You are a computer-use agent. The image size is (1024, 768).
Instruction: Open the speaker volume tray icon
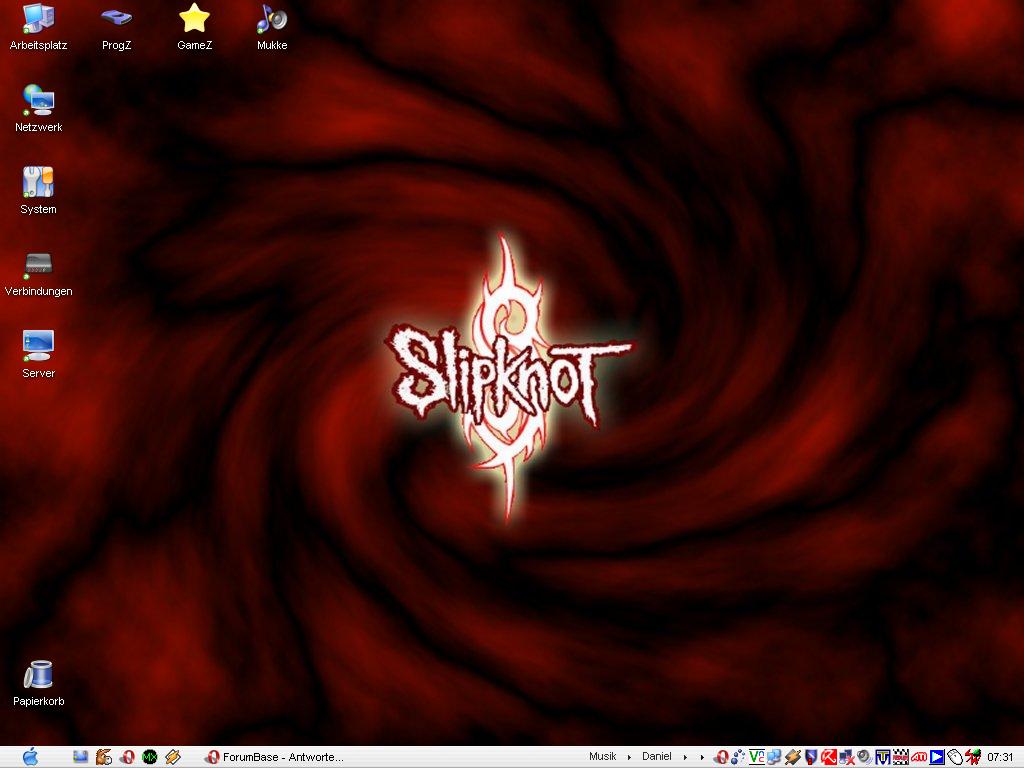pos(865,757)
